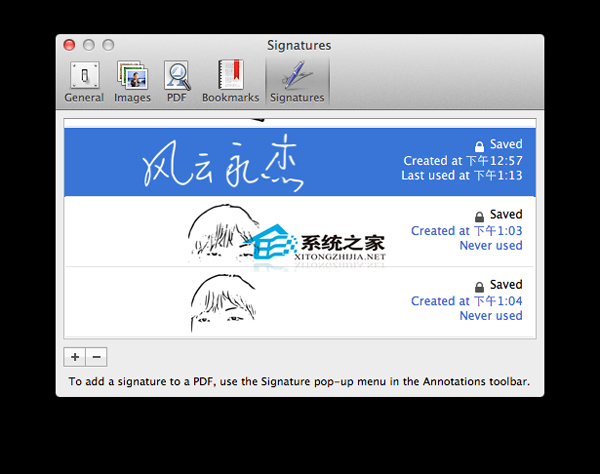Click the "Created at 下午12:57" label

point(462,160)
